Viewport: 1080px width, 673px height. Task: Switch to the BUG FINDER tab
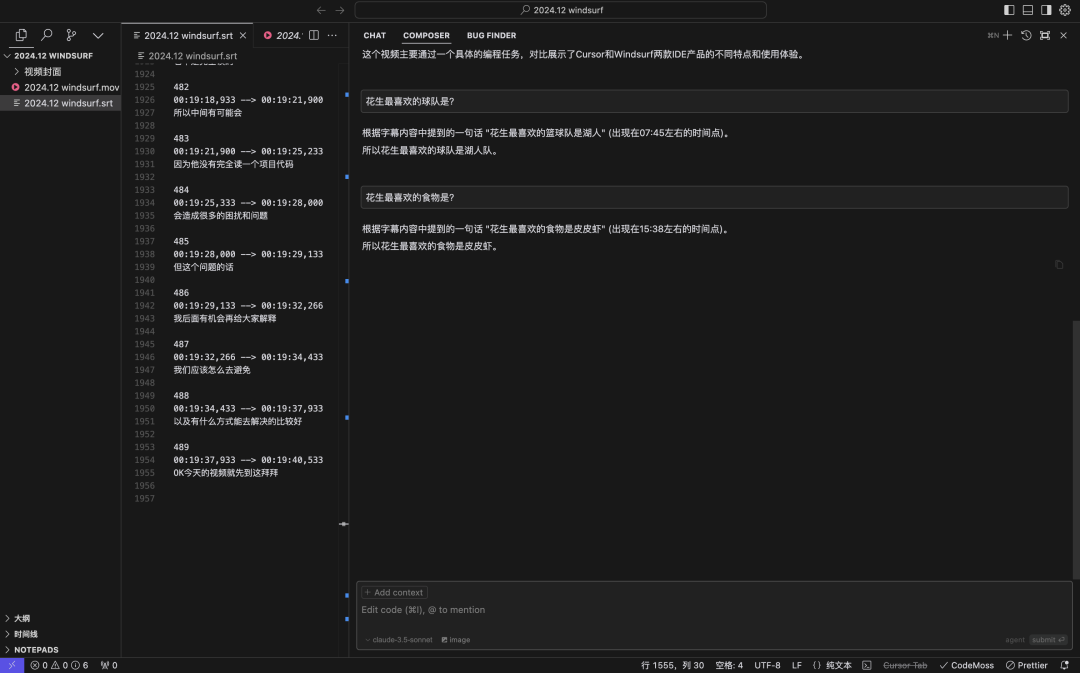(x=491, y=36)
